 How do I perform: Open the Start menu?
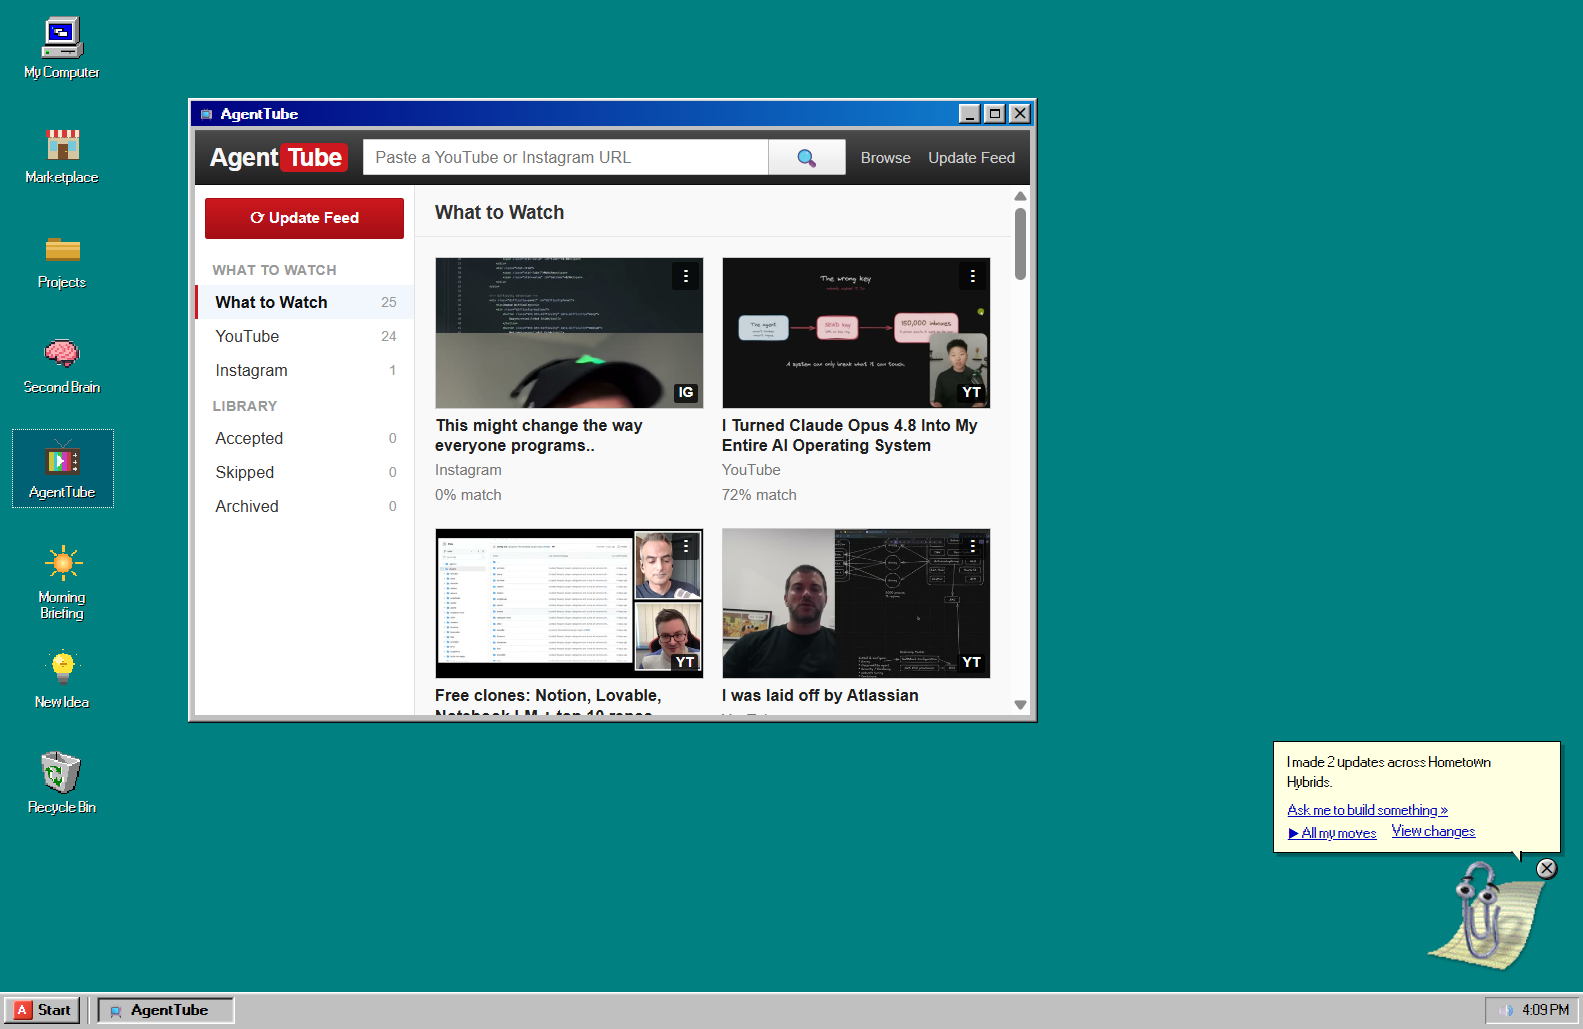(x=43, y=1010)
